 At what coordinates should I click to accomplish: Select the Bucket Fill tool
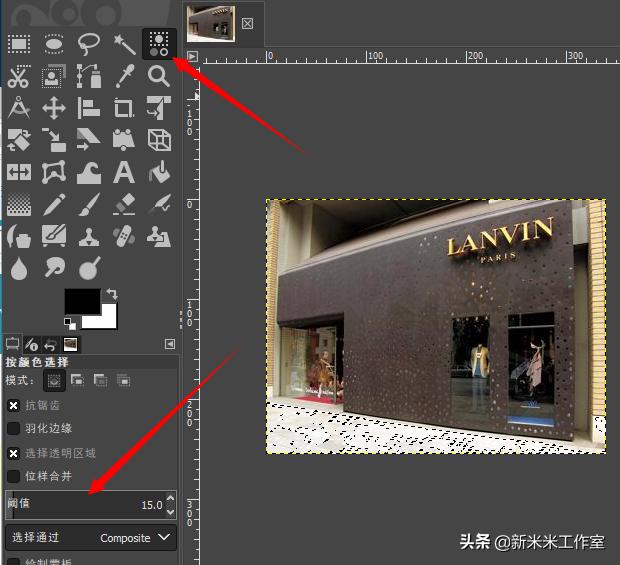click(x=159, y=172)
